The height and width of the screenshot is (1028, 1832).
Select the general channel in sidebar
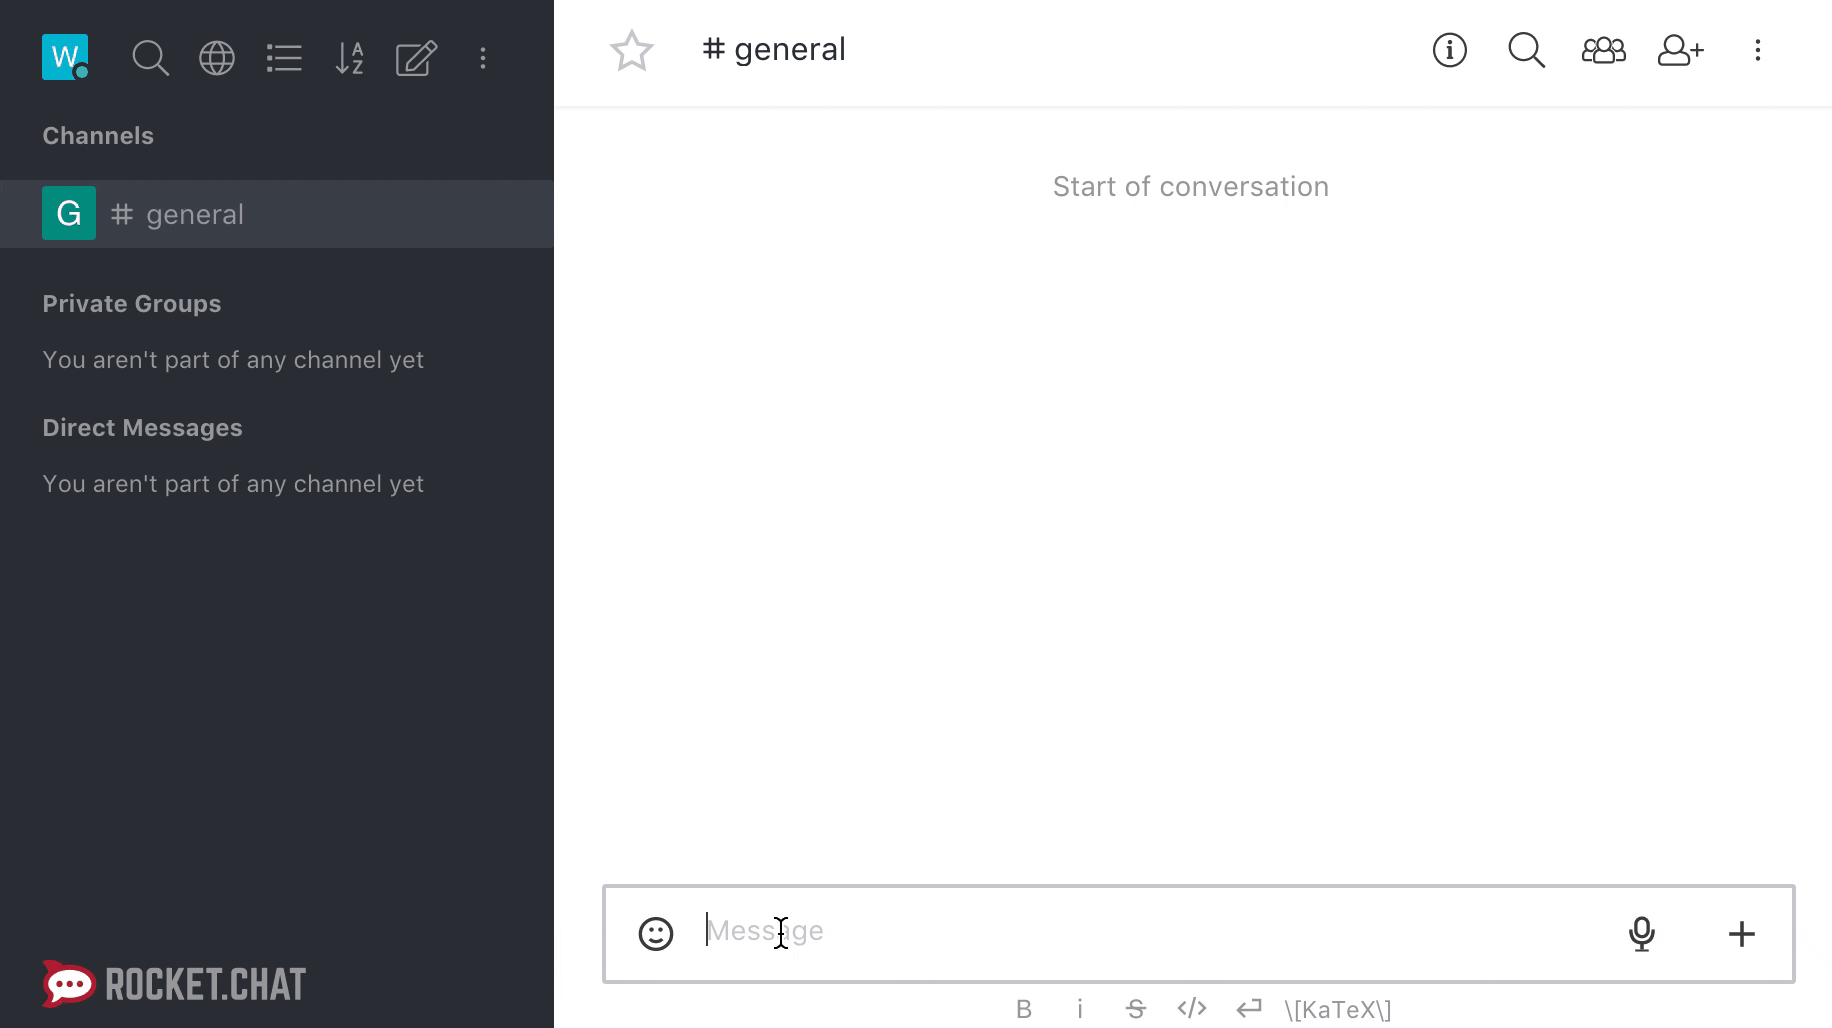(277, 214)
